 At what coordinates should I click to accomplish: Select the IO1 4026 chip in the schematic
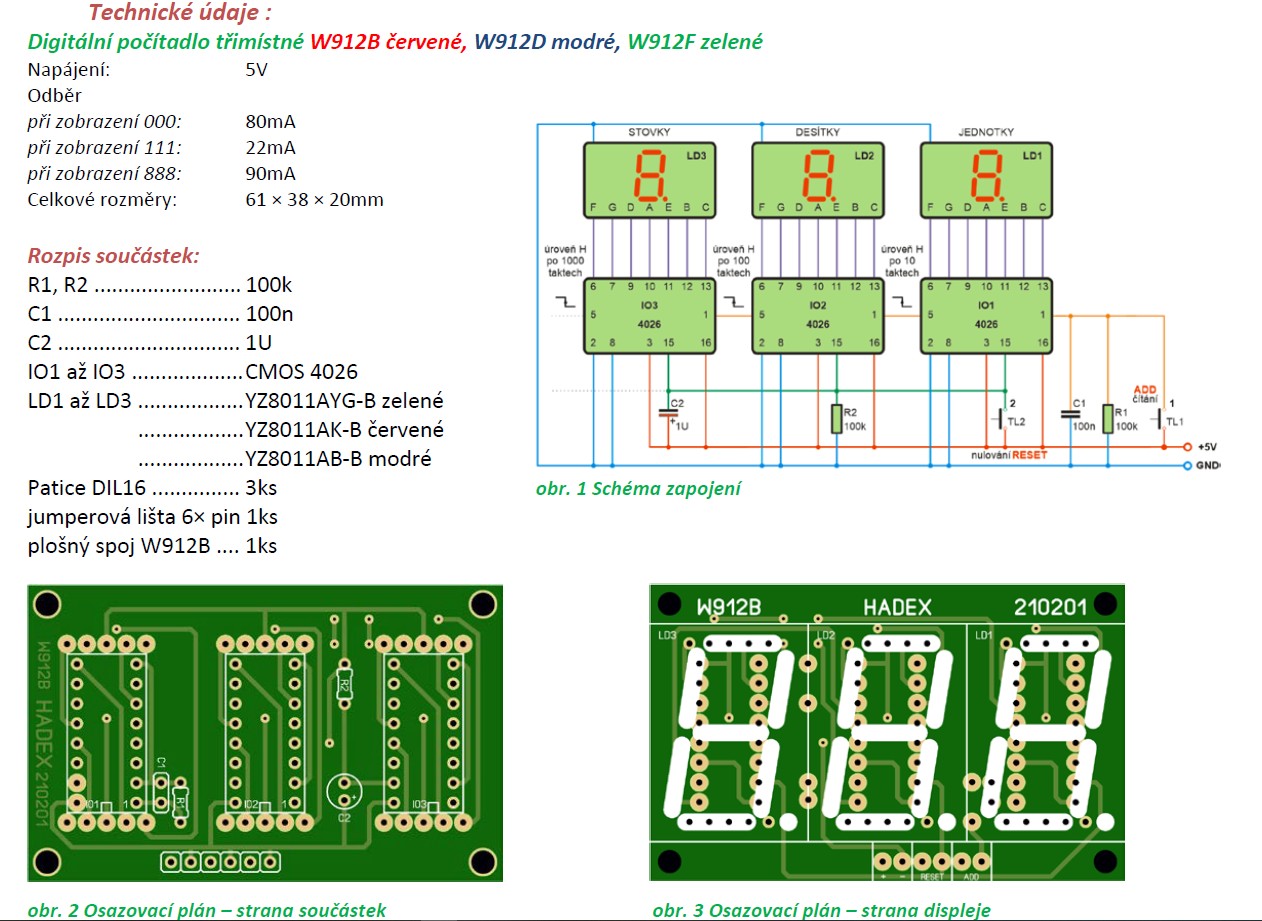[x=985, y=315]
